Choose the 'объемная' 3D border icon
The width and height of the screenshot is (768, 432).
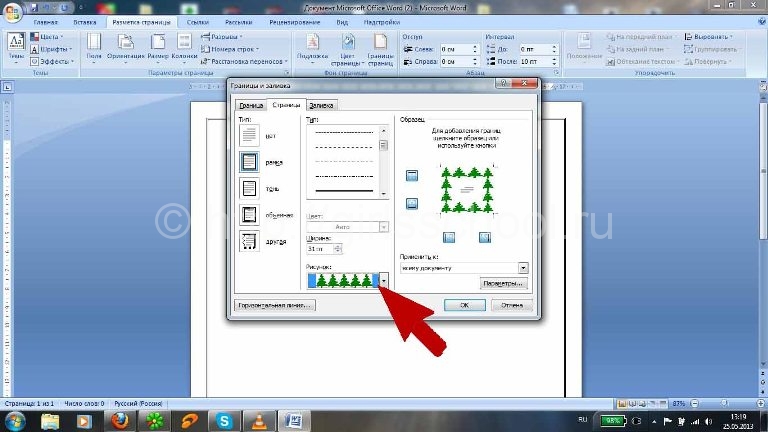coord(249,215)
